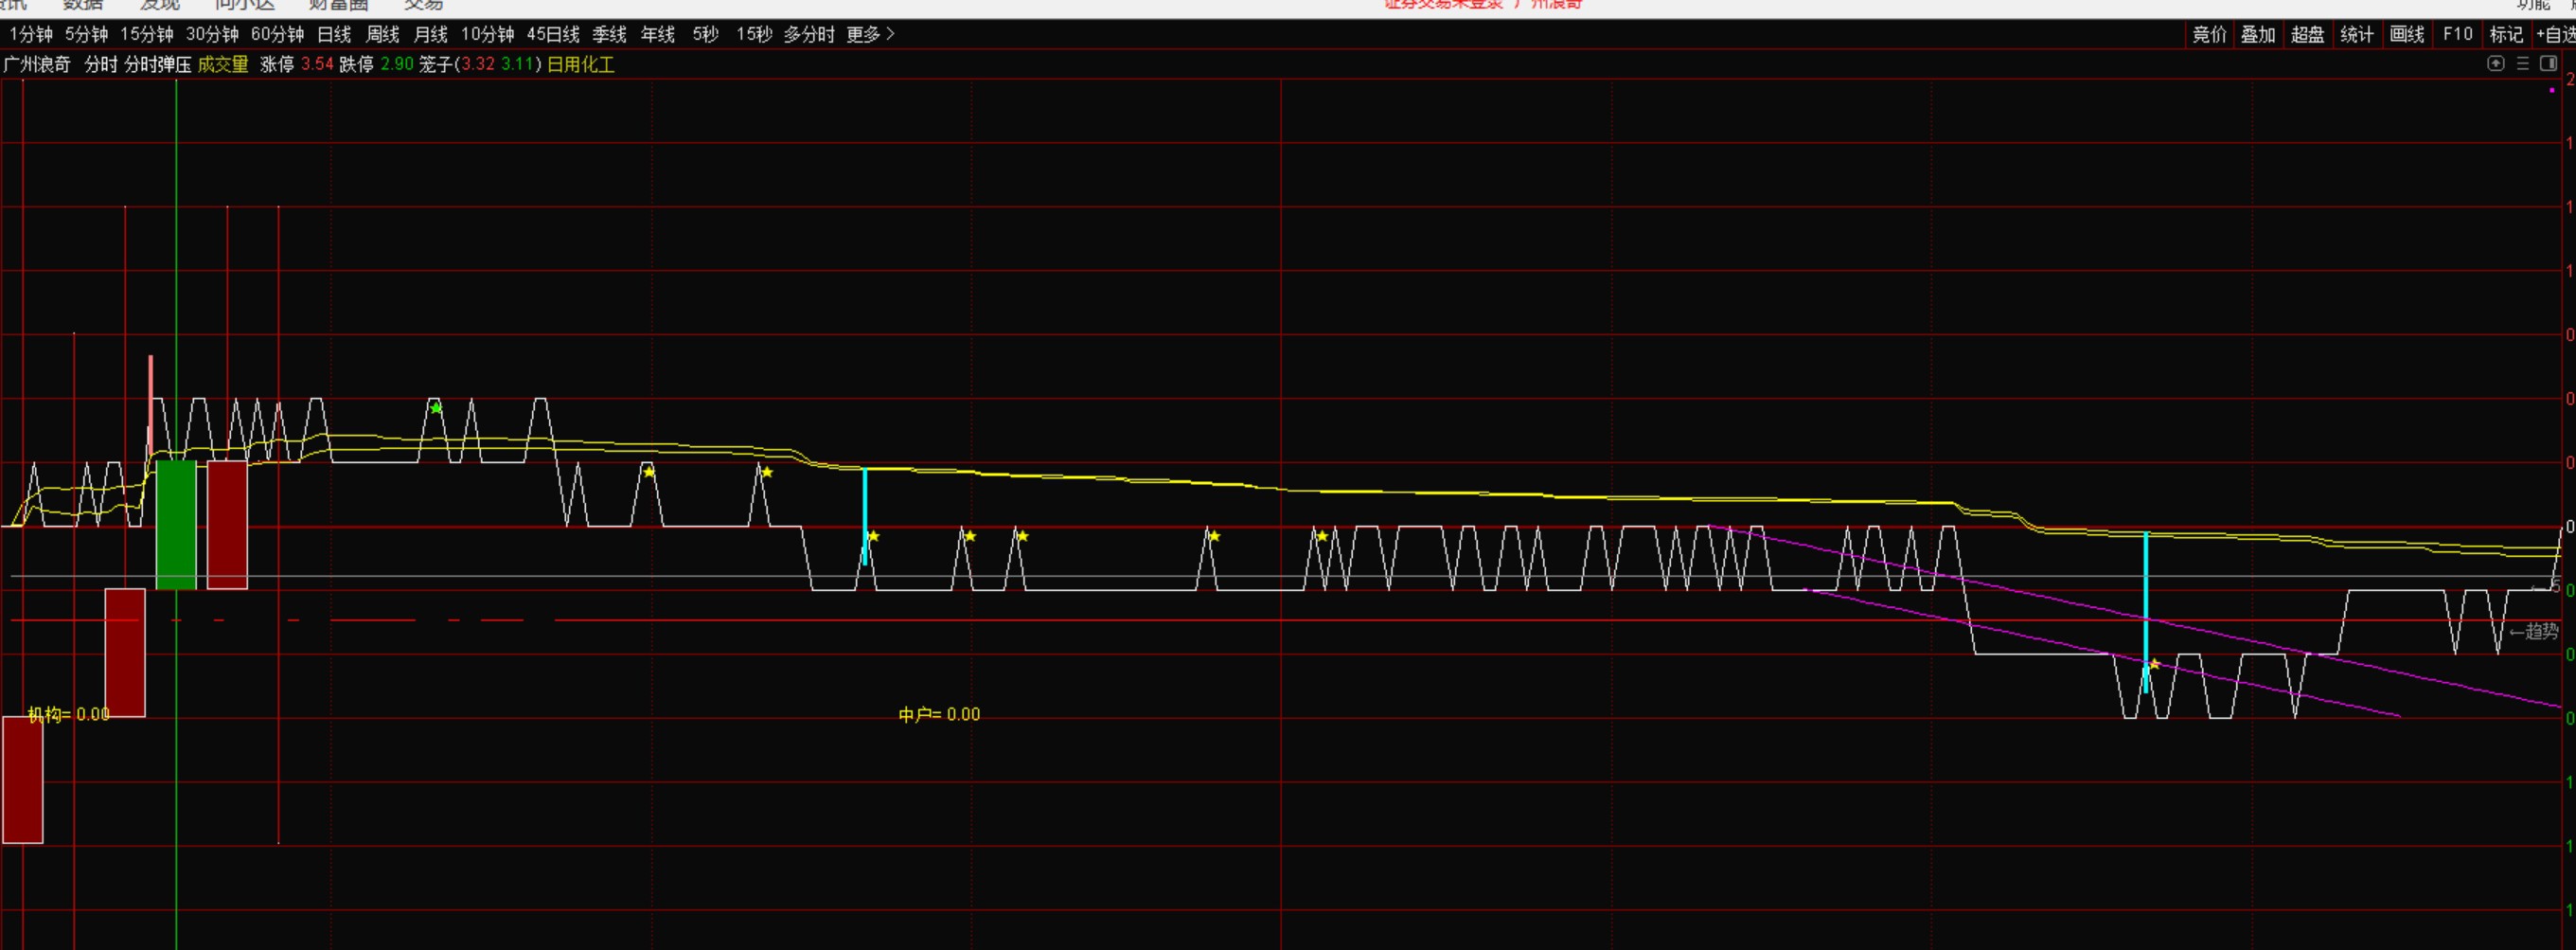Open the 年线 yearly chart

coord(658,35)
